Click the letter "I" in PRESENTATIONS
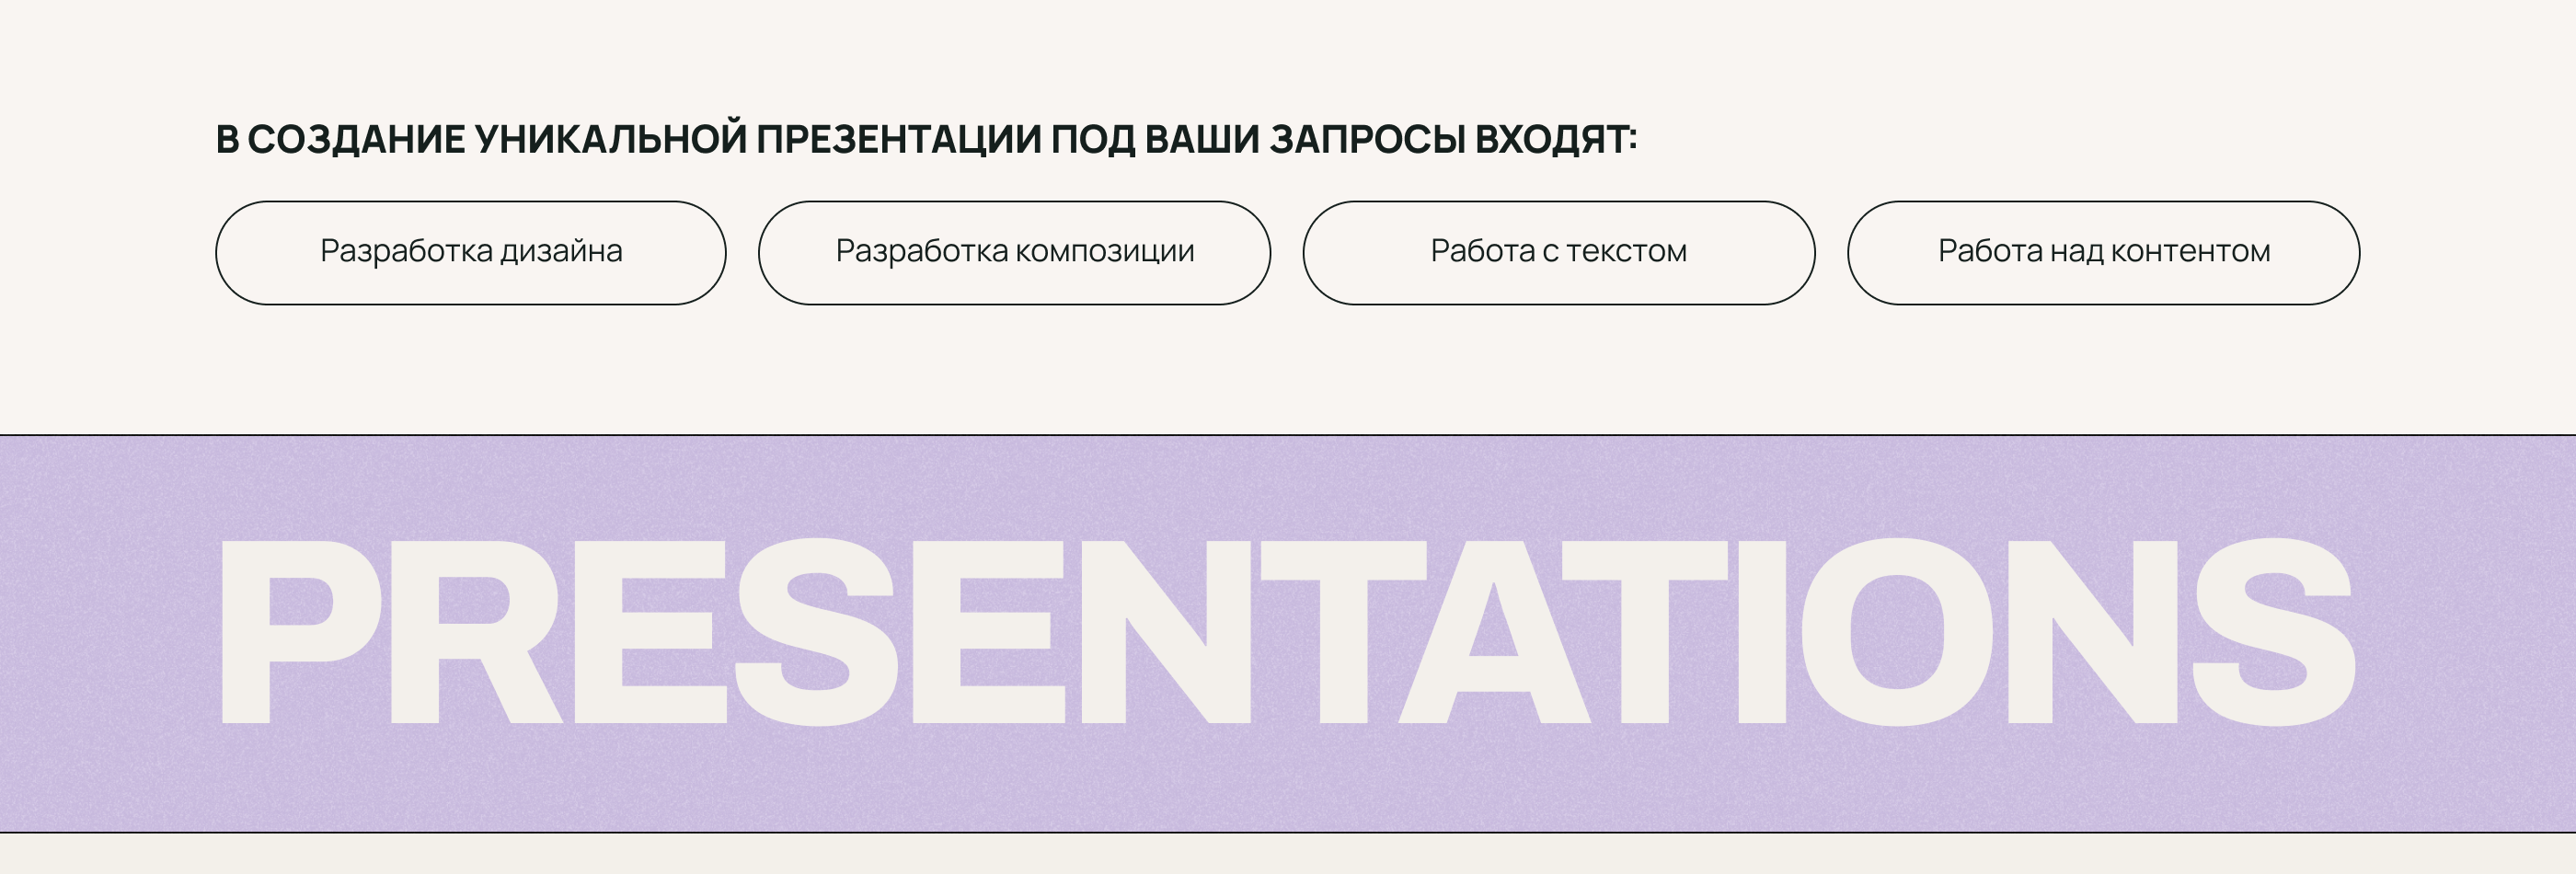This screenshot has width=2576, height=874. [1761, 630]
